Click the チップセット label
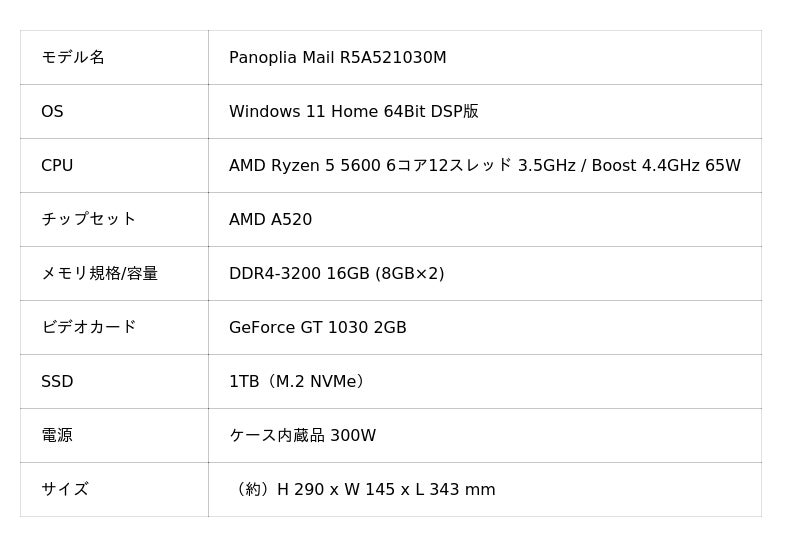 pyautogui.click(x=88, y=220)
